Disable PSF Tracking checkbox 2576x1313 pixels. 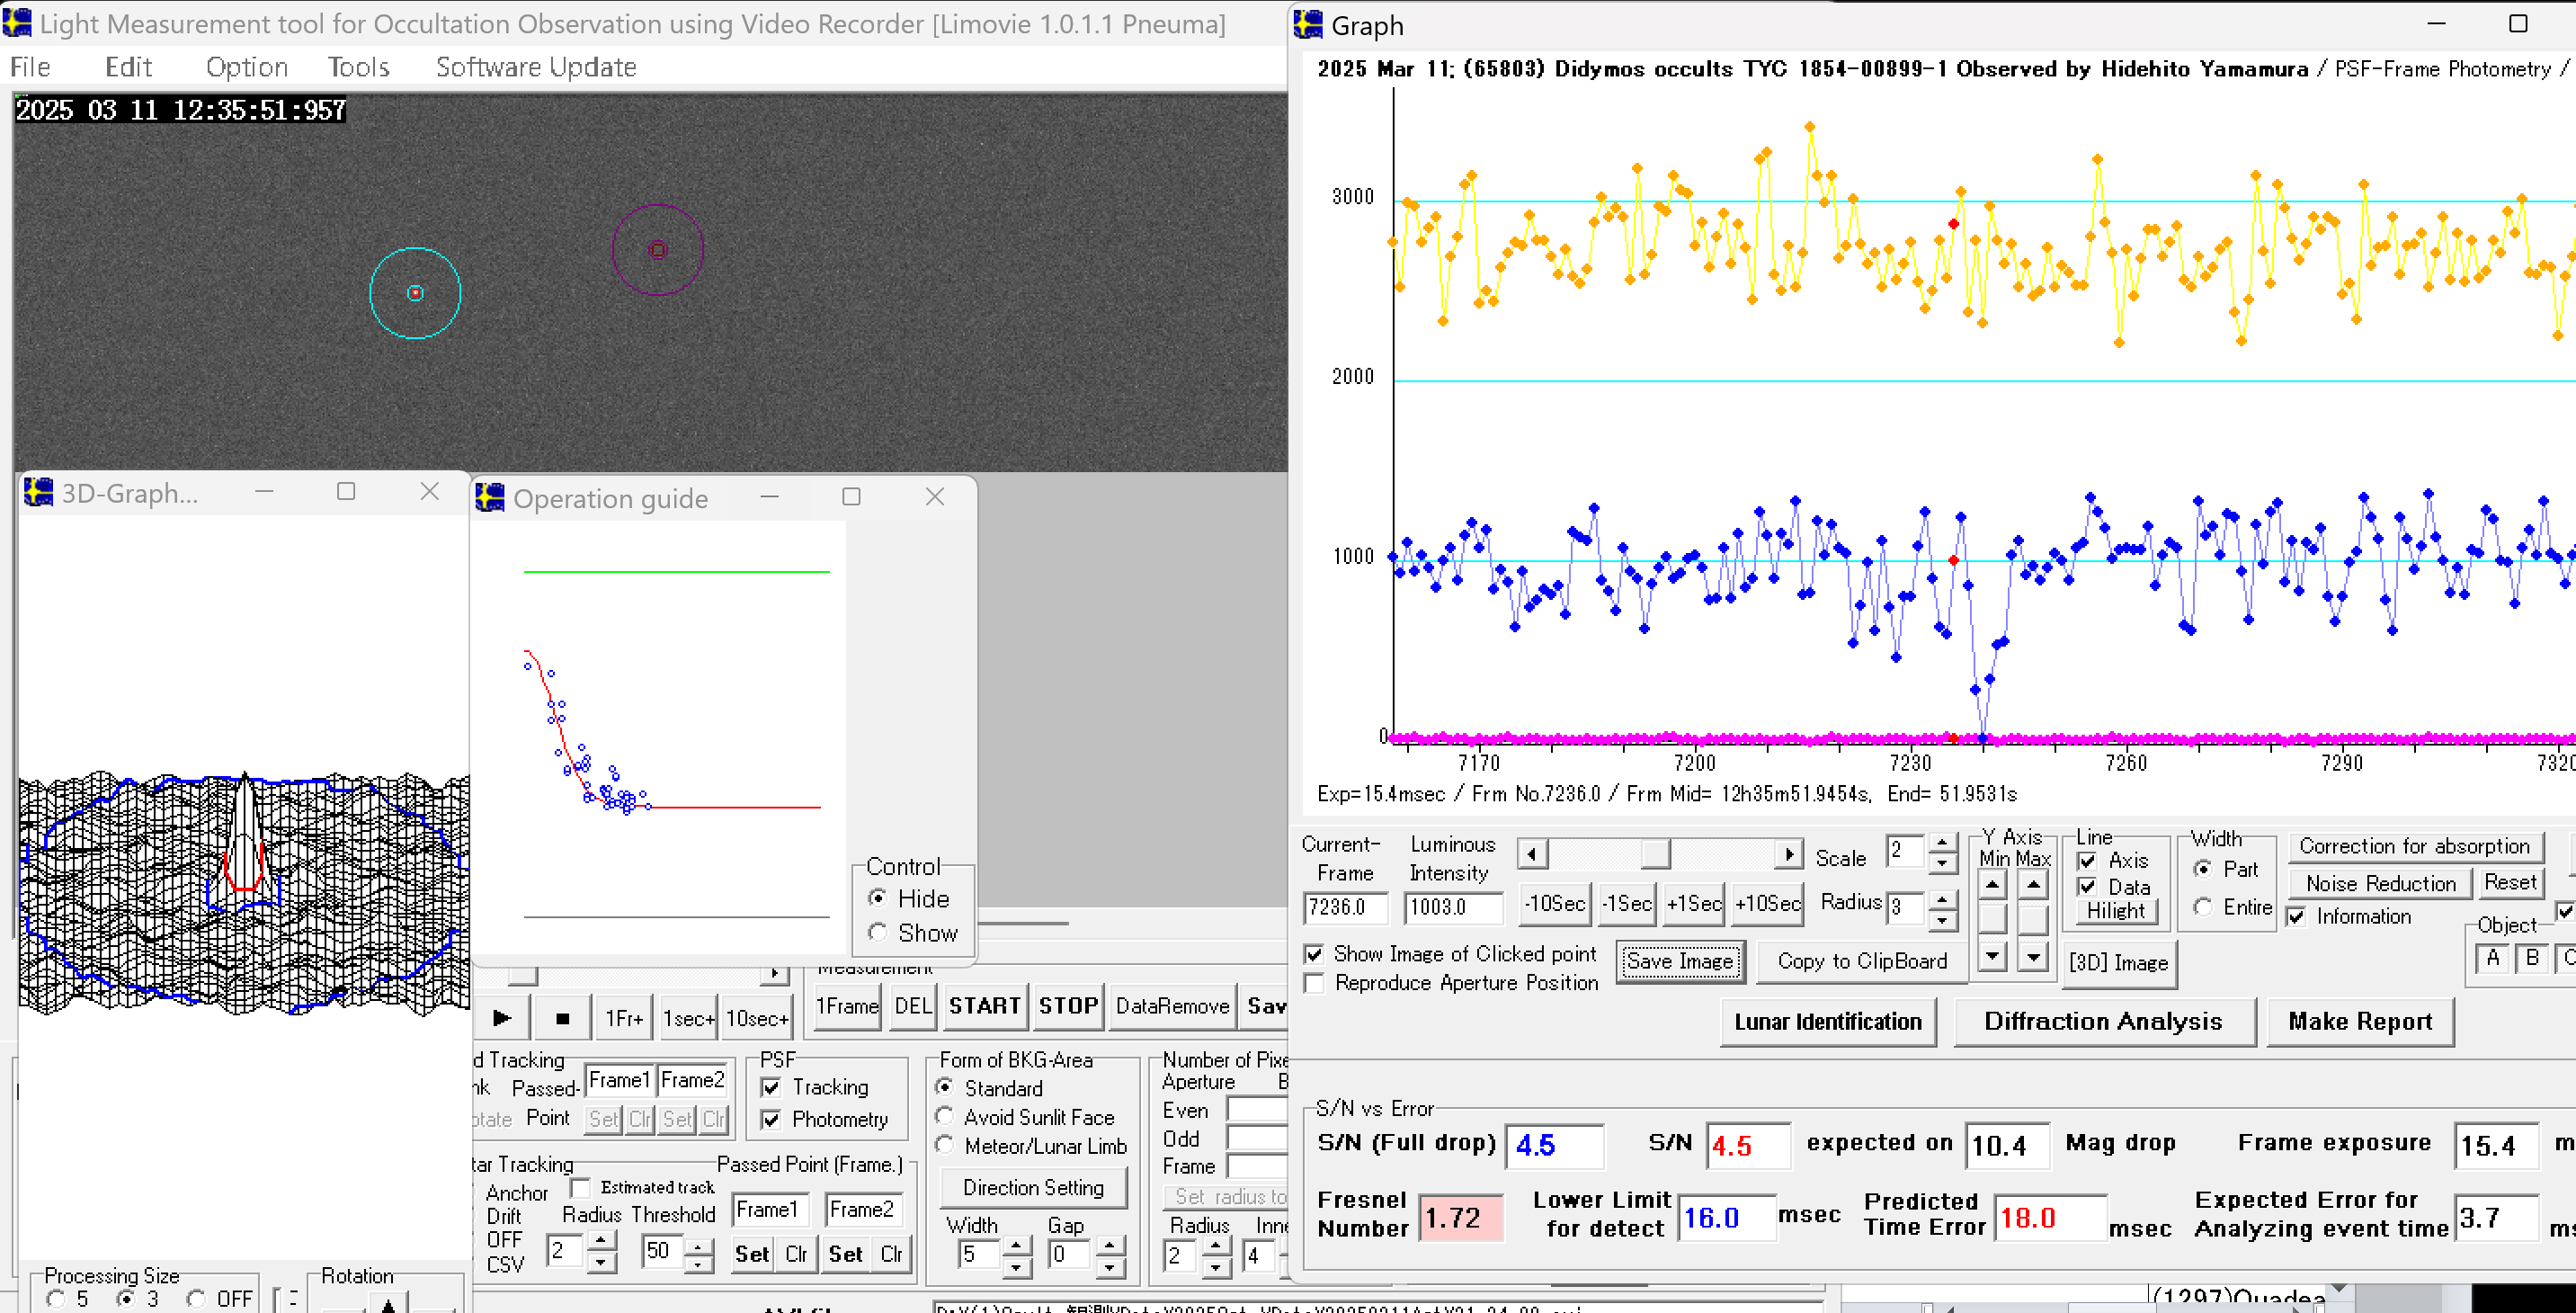coord(771,1087)
